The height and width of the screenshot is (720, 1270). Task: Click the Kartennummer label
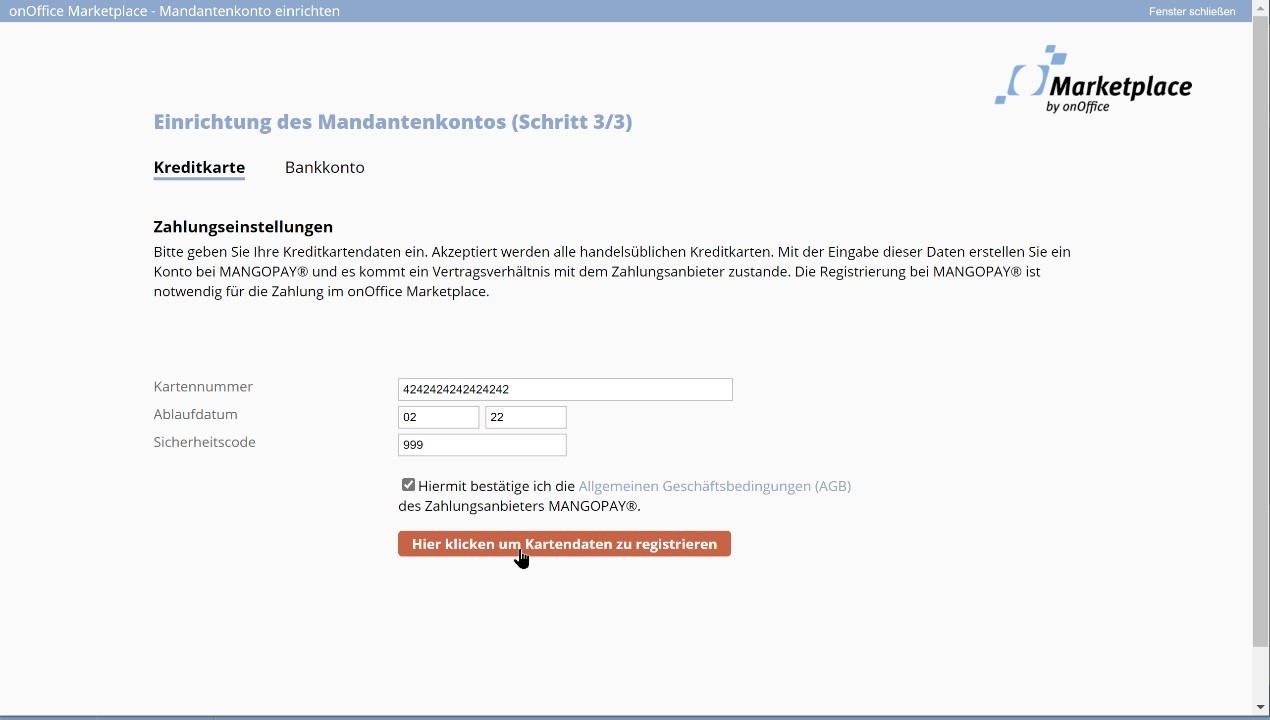tap(203, 387)
